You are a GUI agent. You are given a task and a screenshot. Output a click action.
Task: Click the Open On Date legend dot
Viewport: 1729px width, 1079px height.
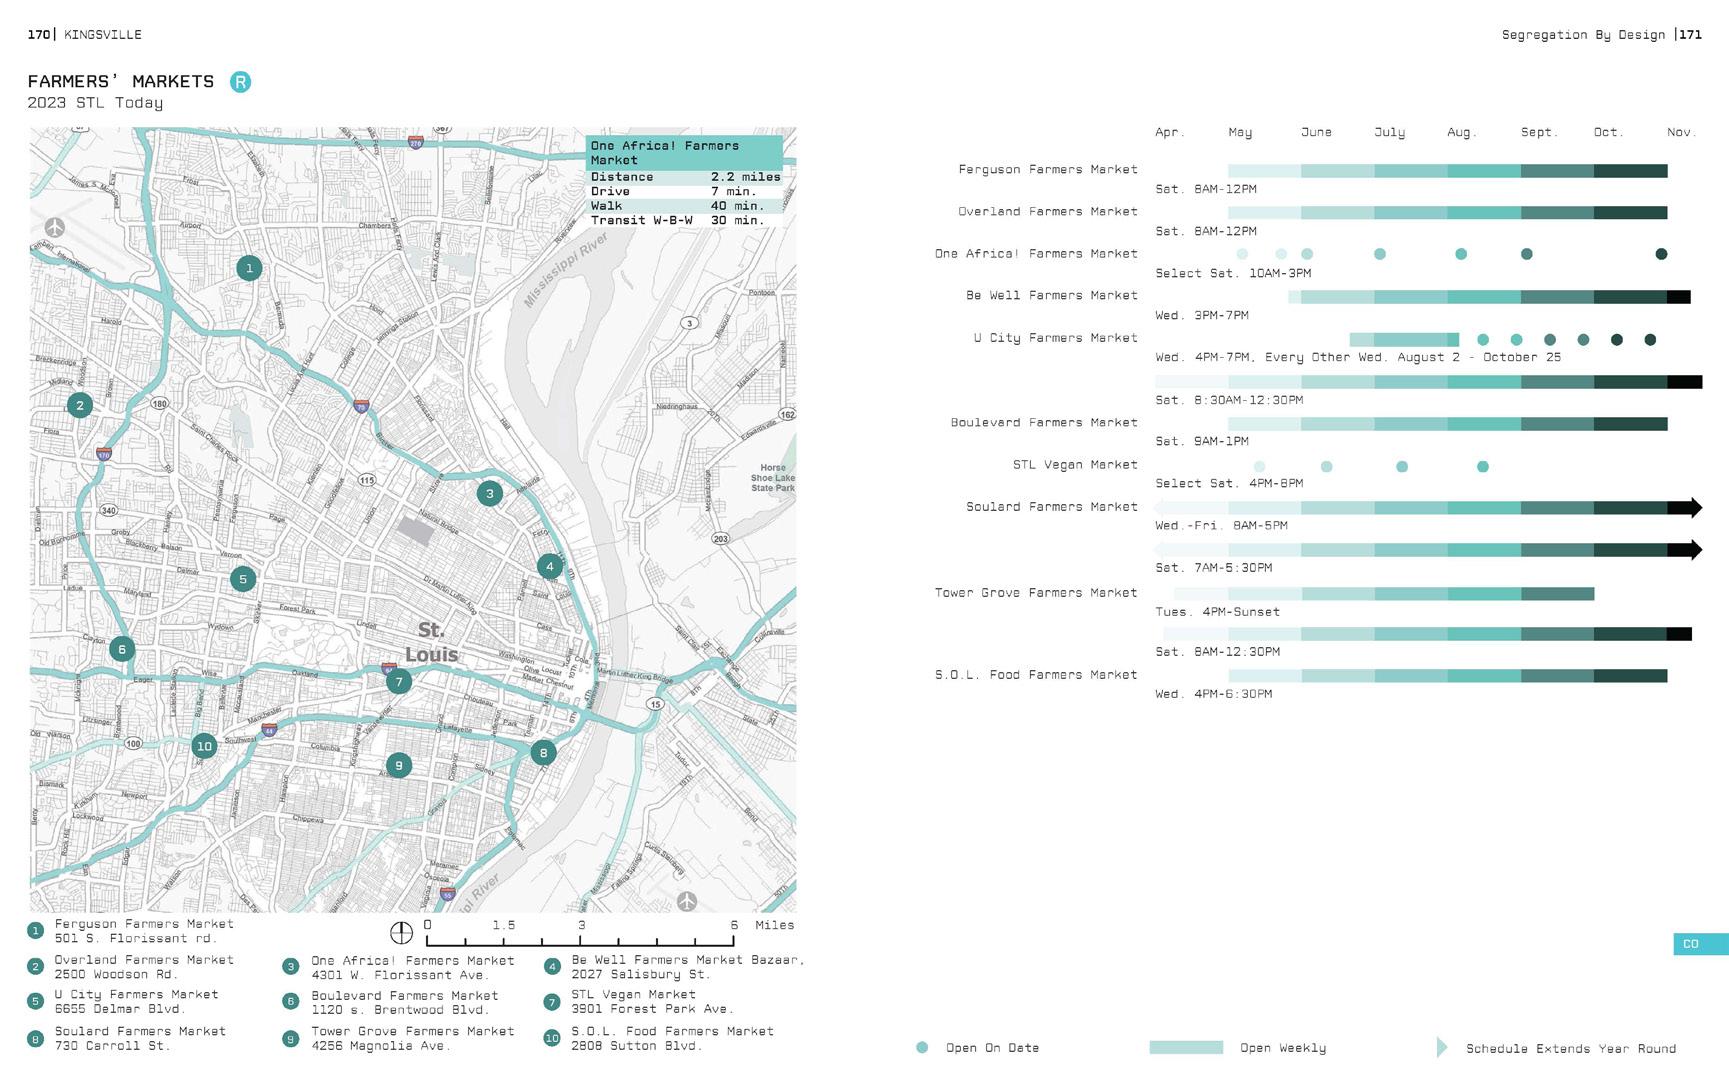click(922, 1047)
